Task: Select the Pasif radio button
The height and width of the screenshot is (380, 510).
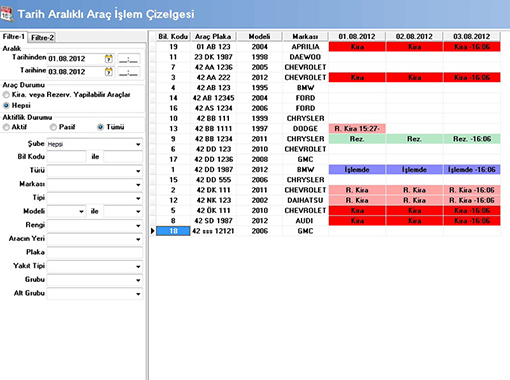Action: pyautogui.click(x=53, y=127)
